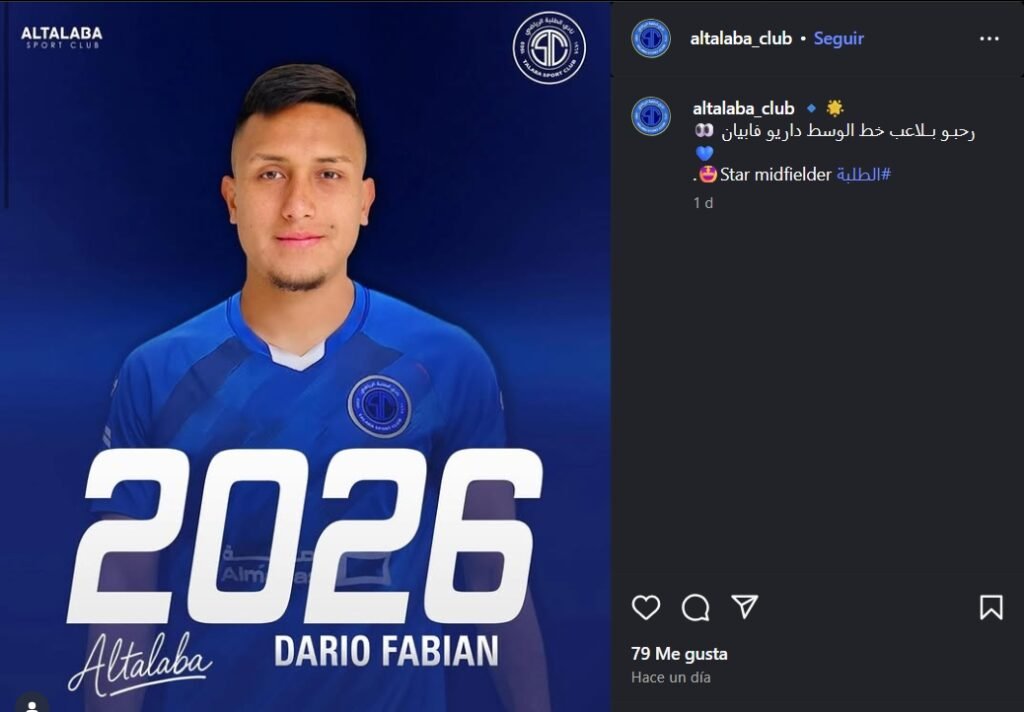Save post using bookmark icon
1024x712 pixels.
tap(991, 607)
